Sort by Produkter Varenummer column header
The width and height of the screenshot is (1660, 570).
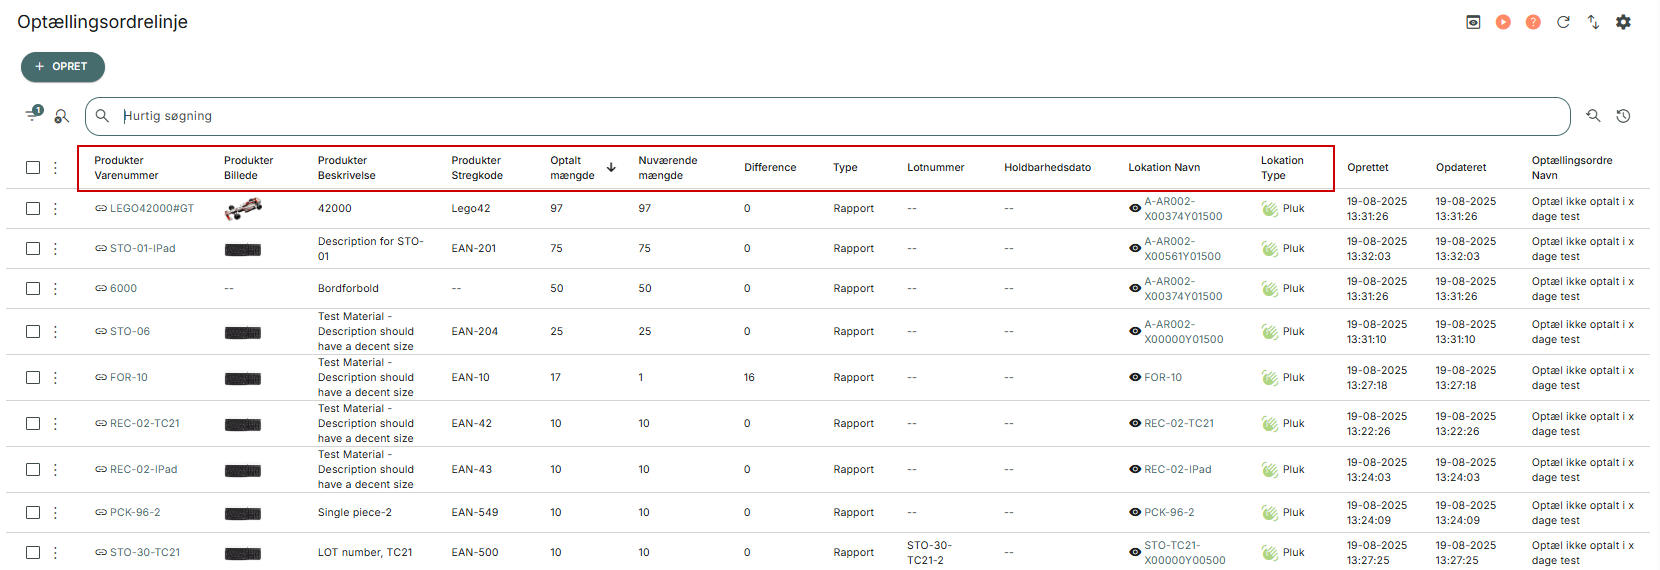(126, 168)
